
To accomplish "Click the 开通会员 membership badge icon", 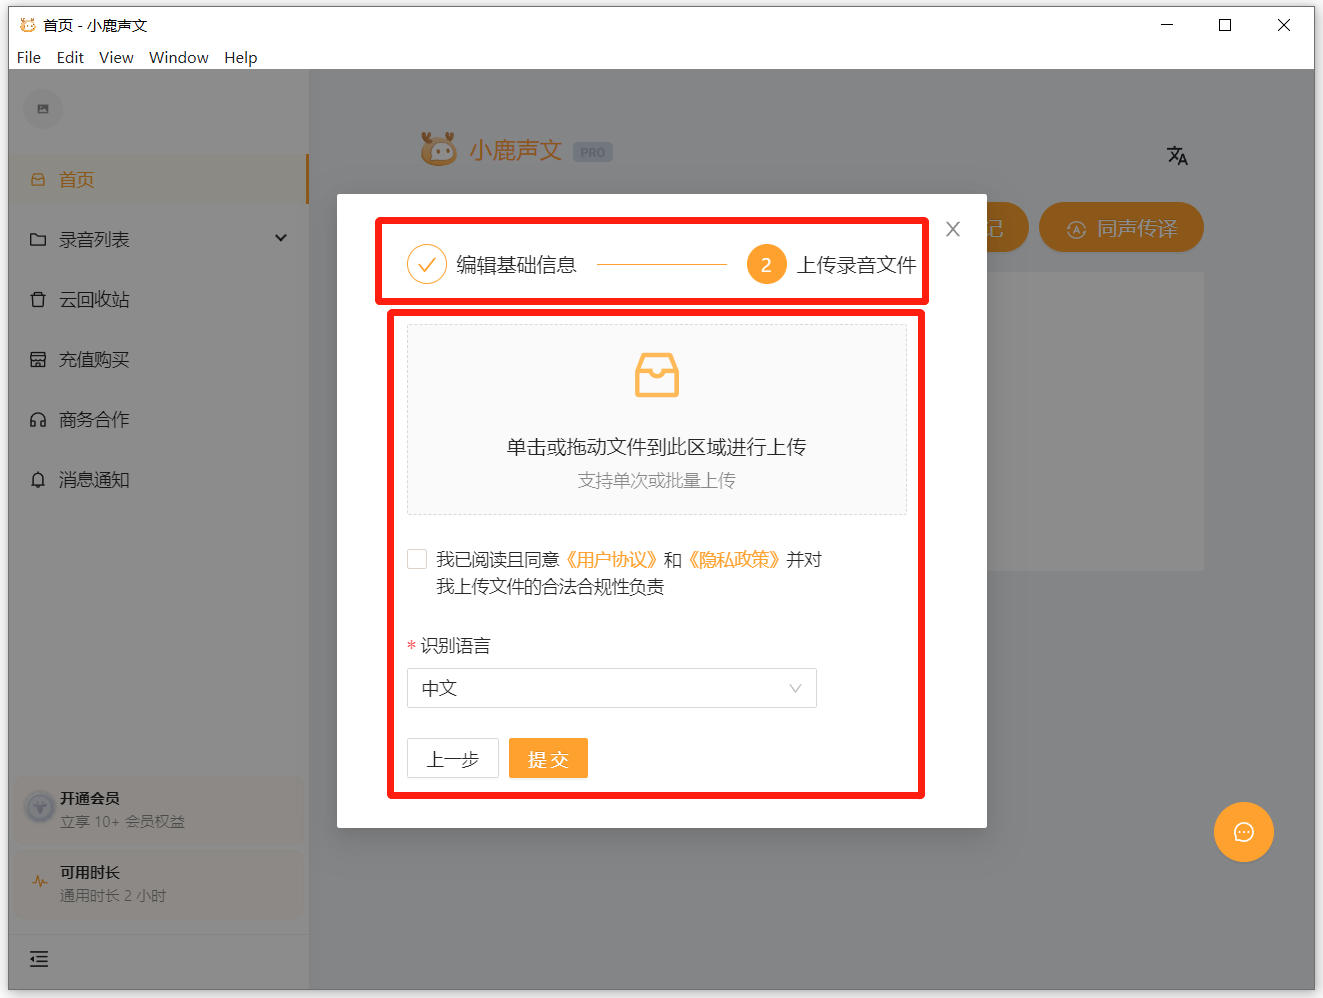I will click(x=39, y=806).
